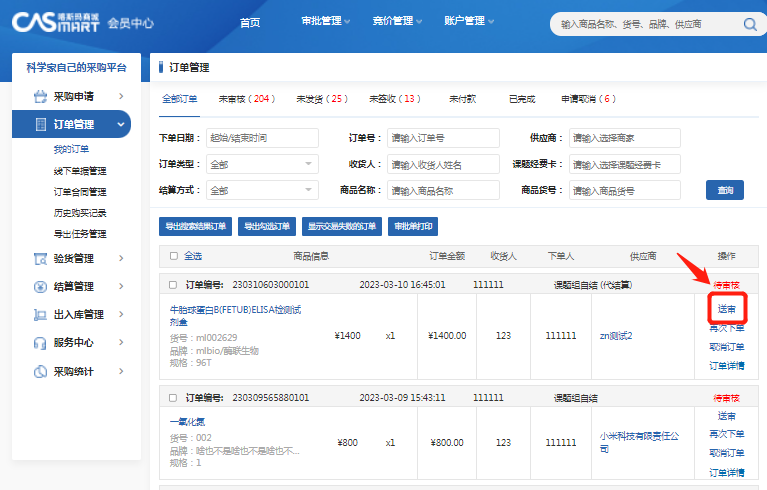Image resolution: width=767 pixels, height=490 pixels.
Task: Tick checkbox for order 230310603000101
Action: click(174, 285)
